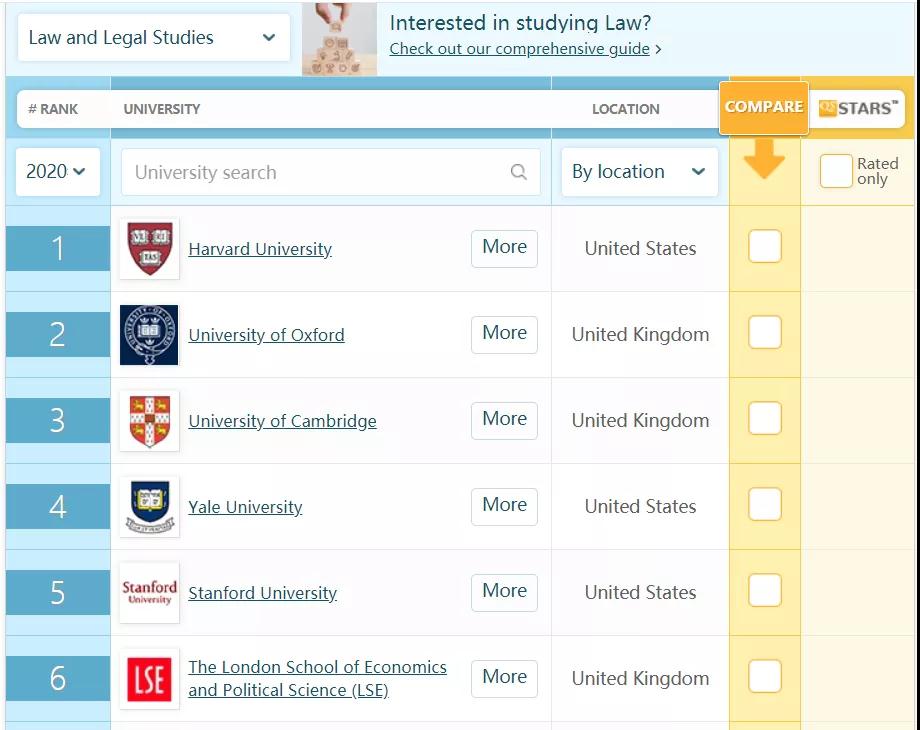Image resolution: width=920 pixels, height=730 pixels.
Task: Open the 2020 year dropdown
Action: 57,172
